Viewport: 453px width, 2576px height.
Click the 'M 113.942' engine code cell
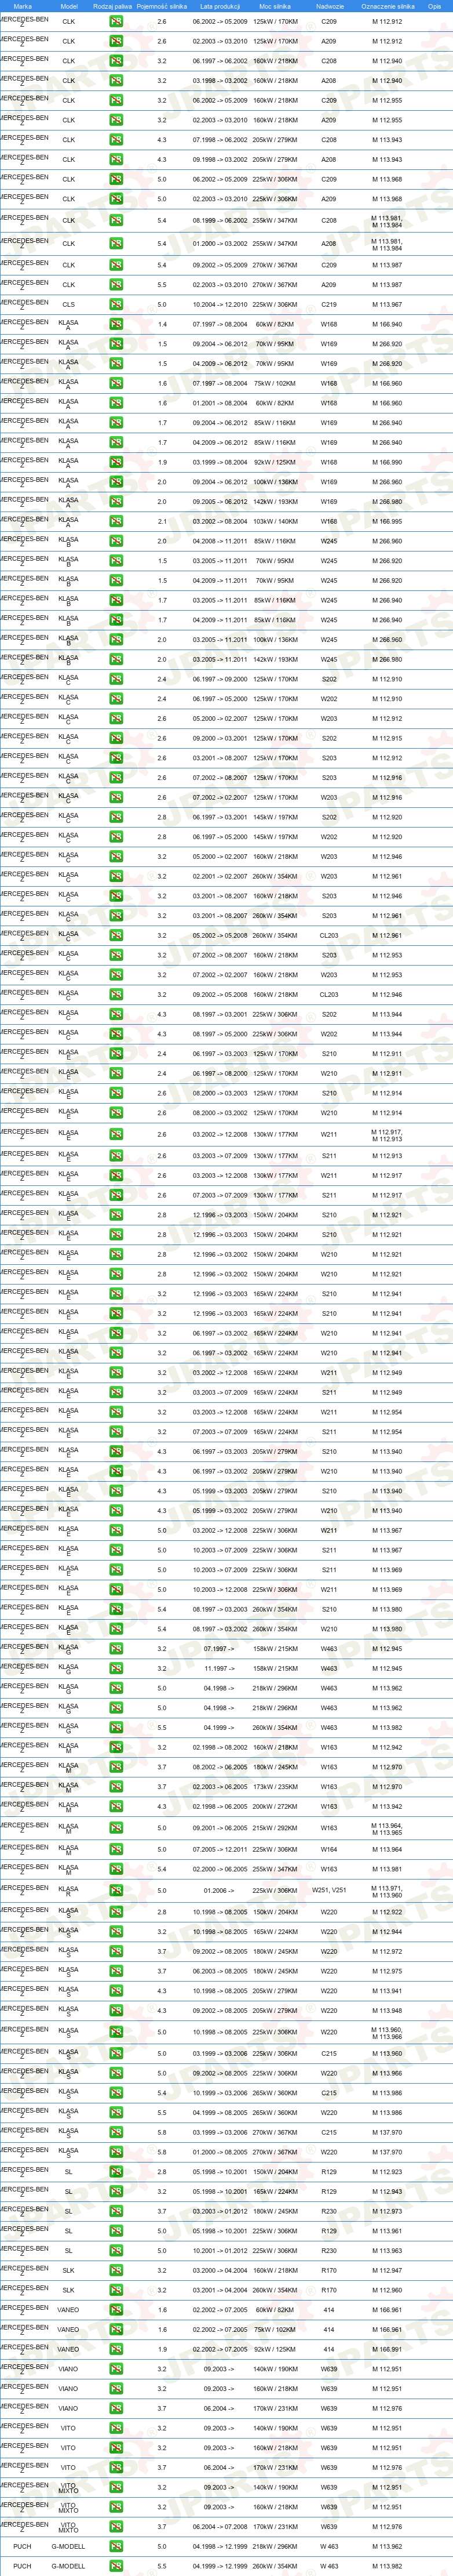pos(387,1806)
